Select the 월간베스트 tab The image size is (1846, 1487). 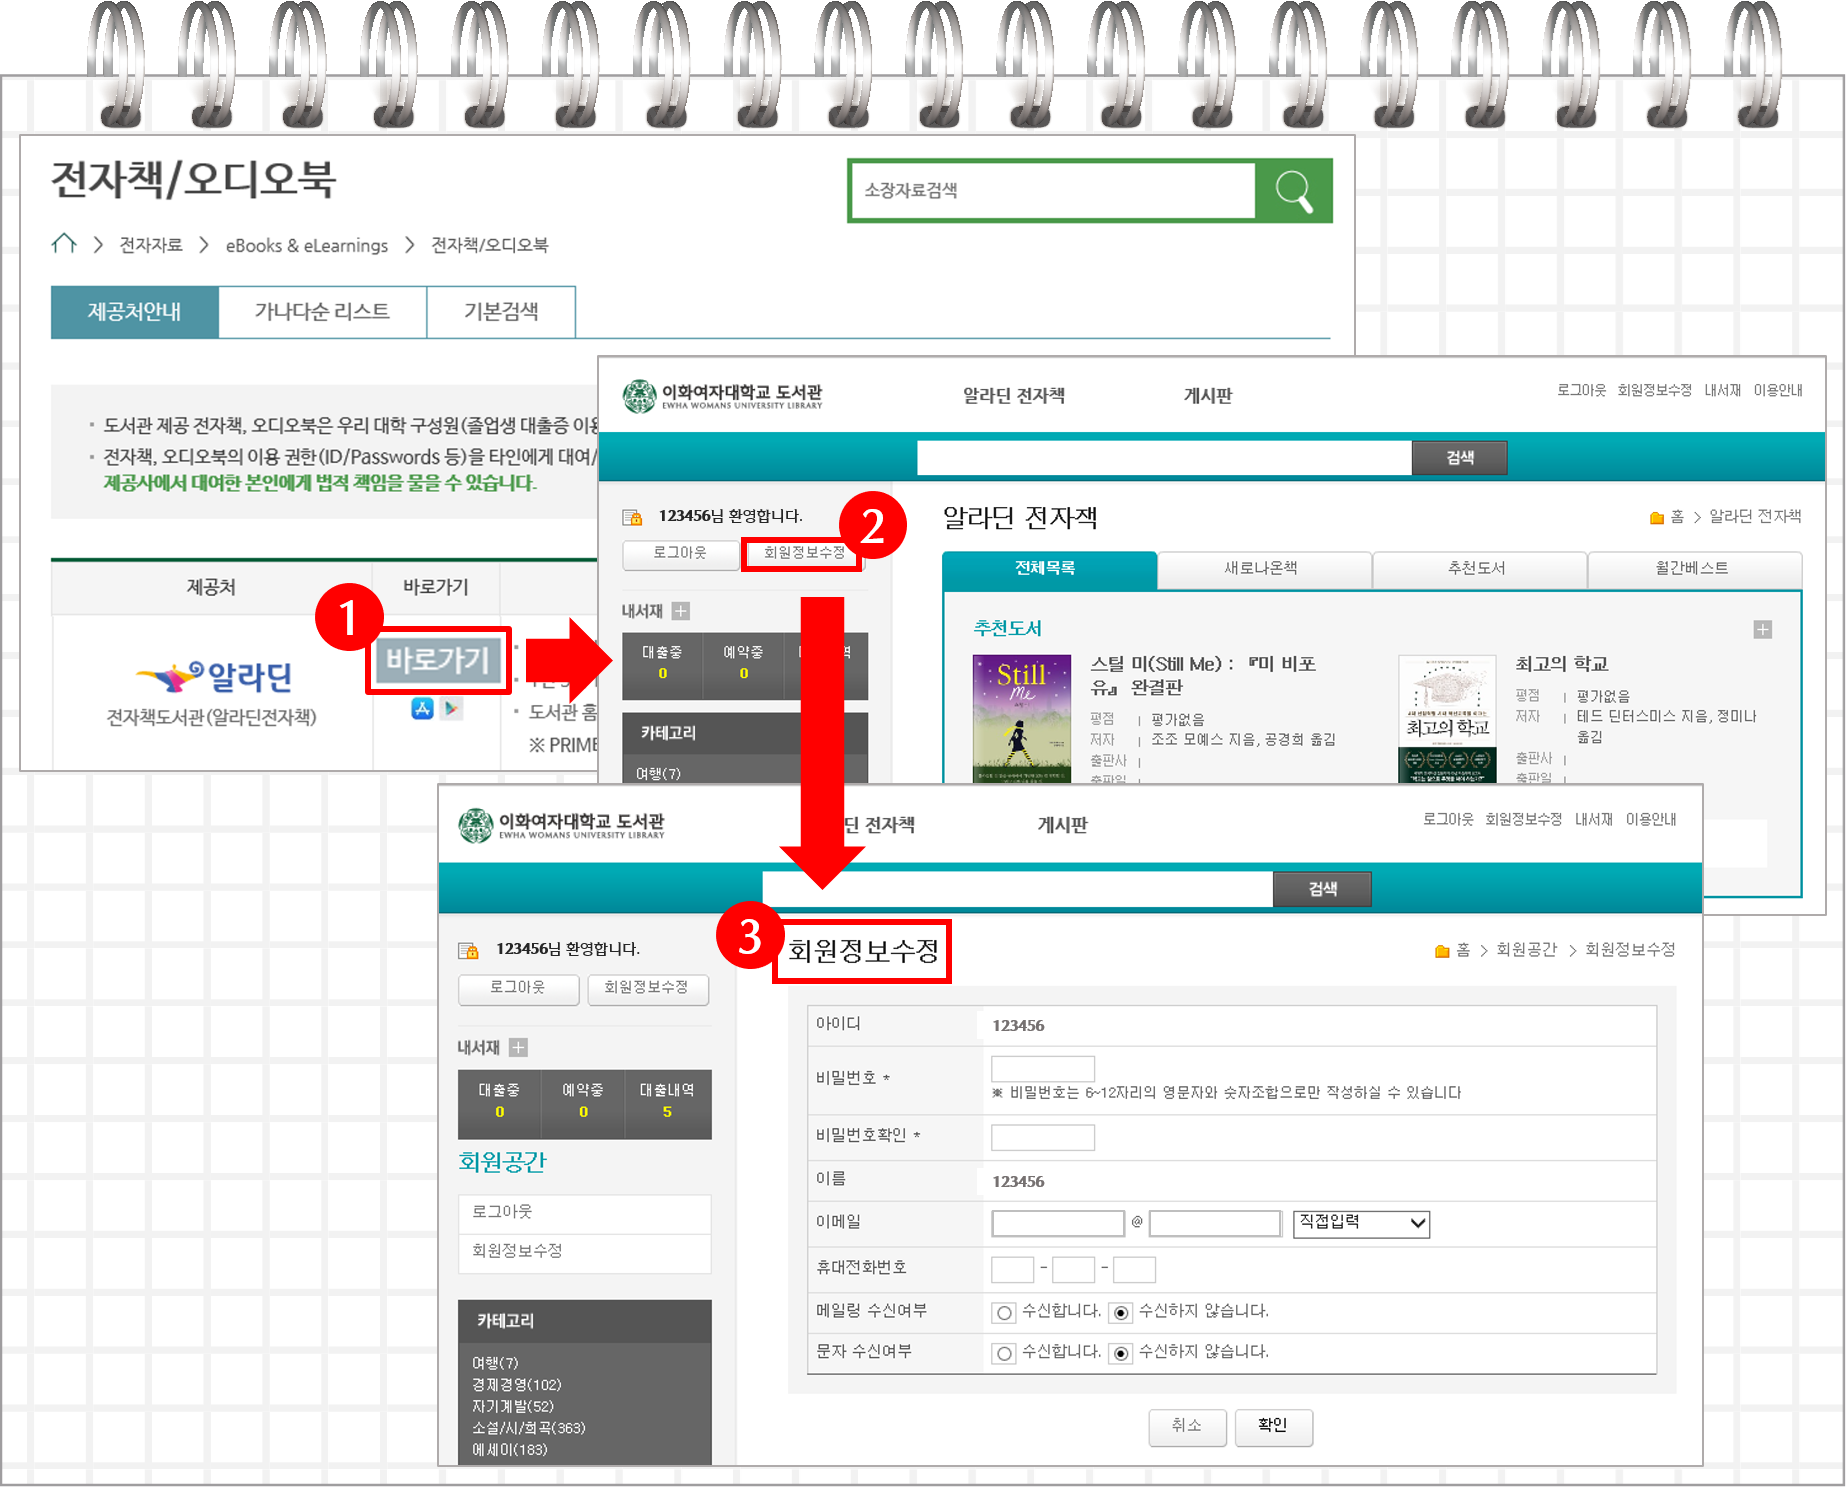1693,569
